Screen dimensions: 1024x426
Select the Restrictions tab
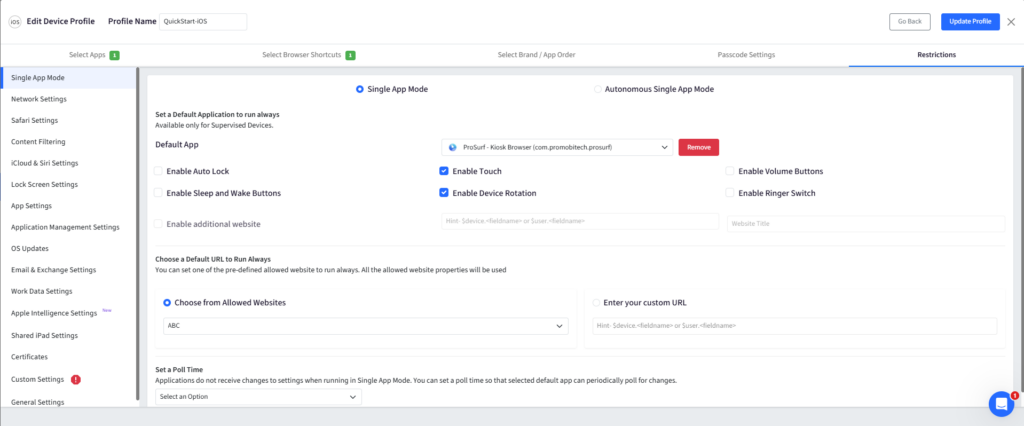point(936,55)
